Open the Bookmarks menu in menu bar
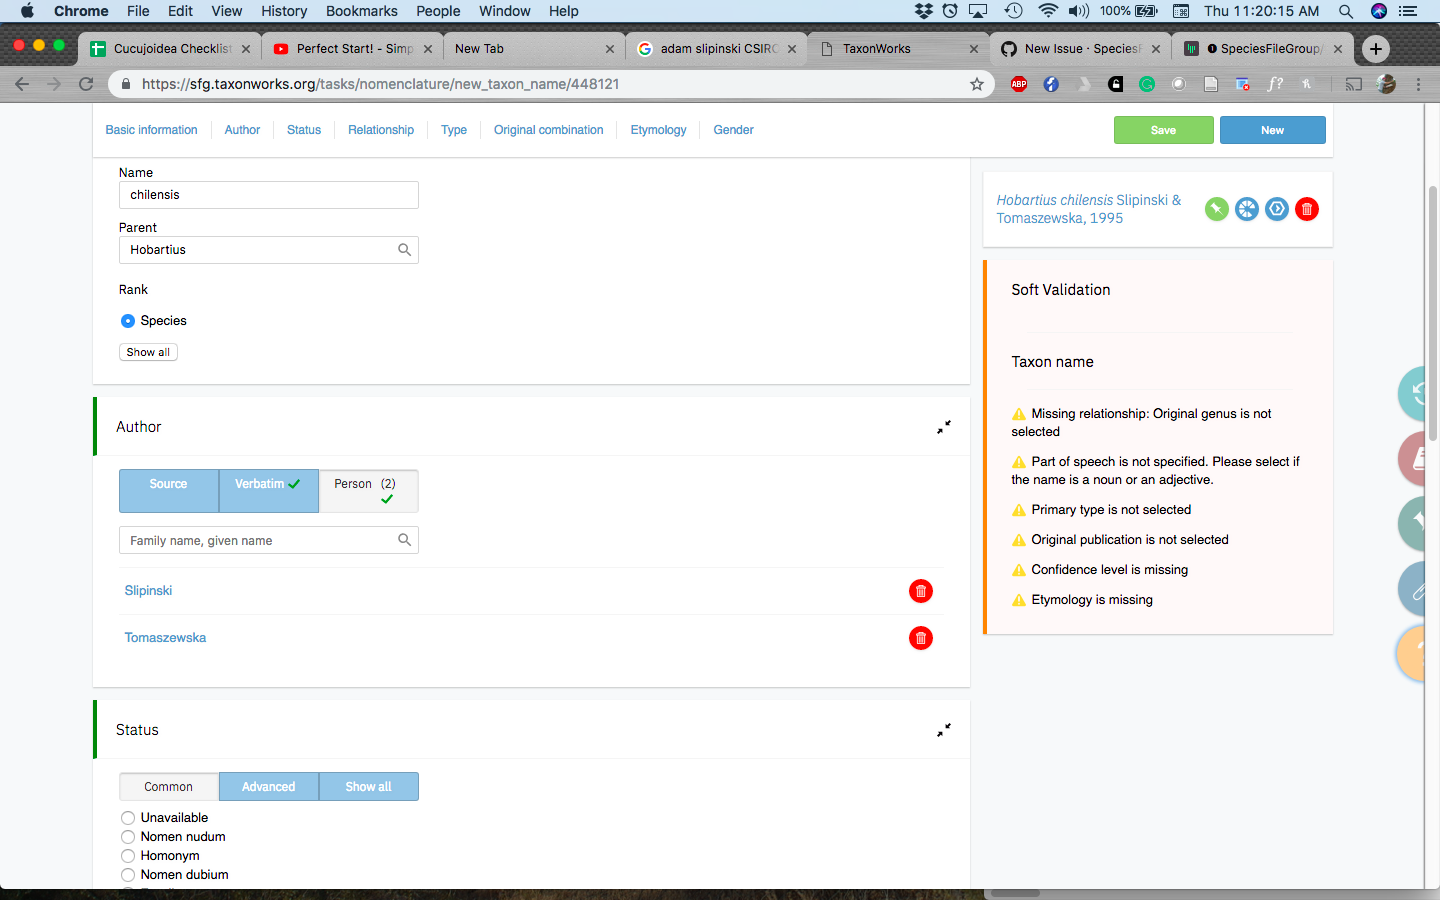The width and height of the screenshot is (1440, 900). 361,11
